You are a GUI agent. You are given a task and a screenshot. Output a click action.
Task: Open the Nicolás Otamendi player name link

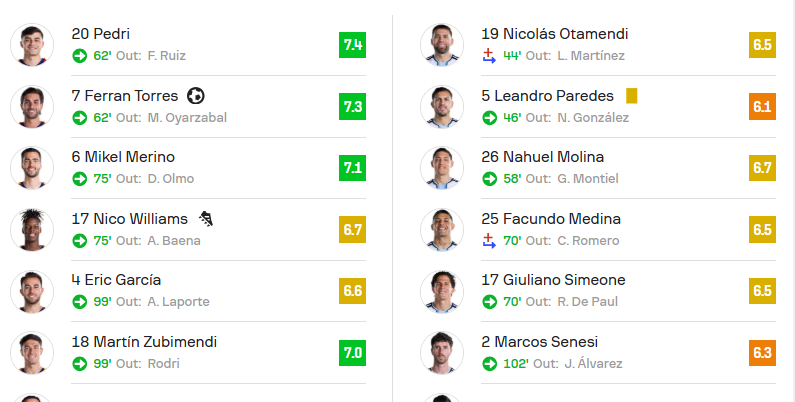pos(555,34)
